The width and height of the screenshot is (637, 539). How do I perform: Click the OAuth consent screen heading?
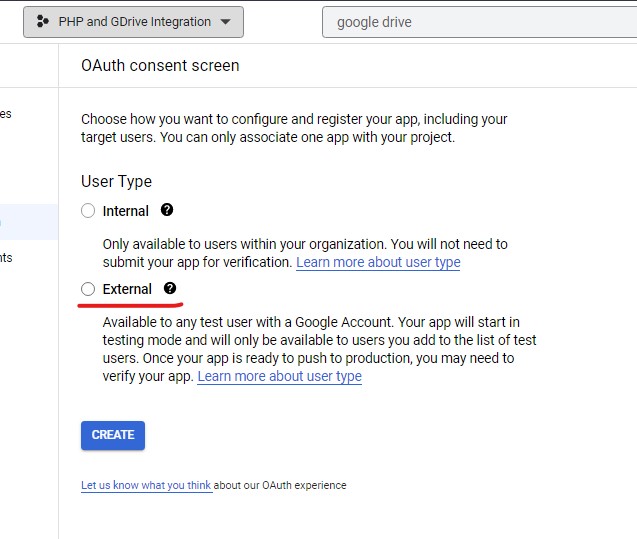160,65
